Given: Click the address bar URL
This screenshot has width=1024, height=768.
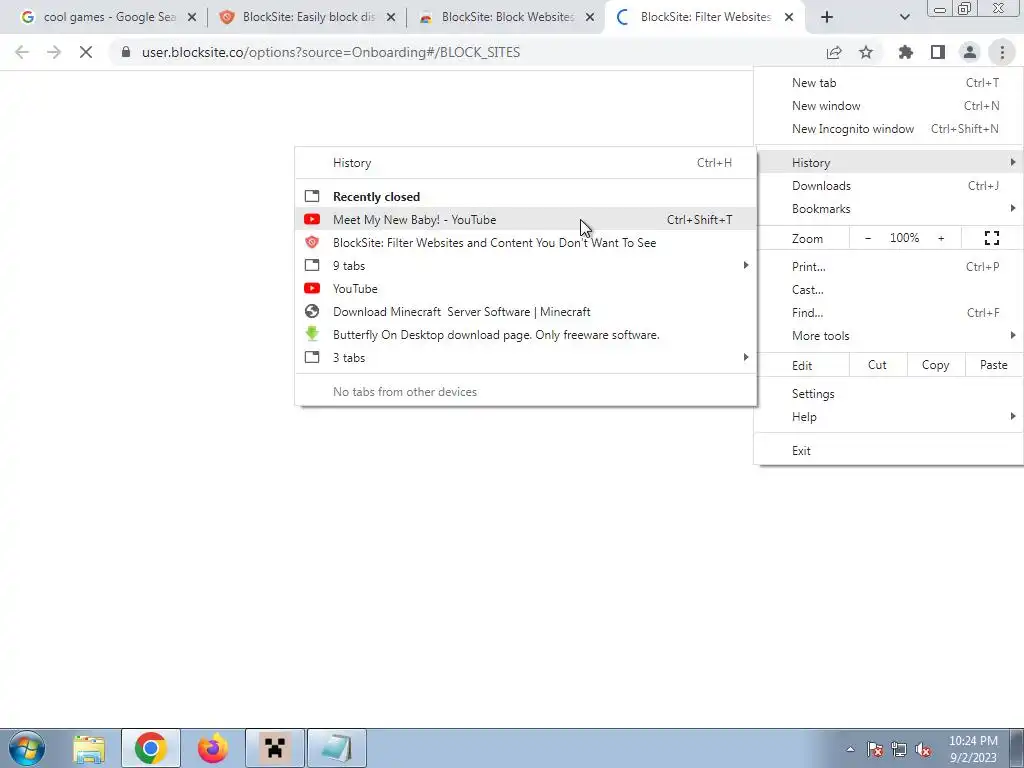Looking at the screenshot, I should pos(330,52).
